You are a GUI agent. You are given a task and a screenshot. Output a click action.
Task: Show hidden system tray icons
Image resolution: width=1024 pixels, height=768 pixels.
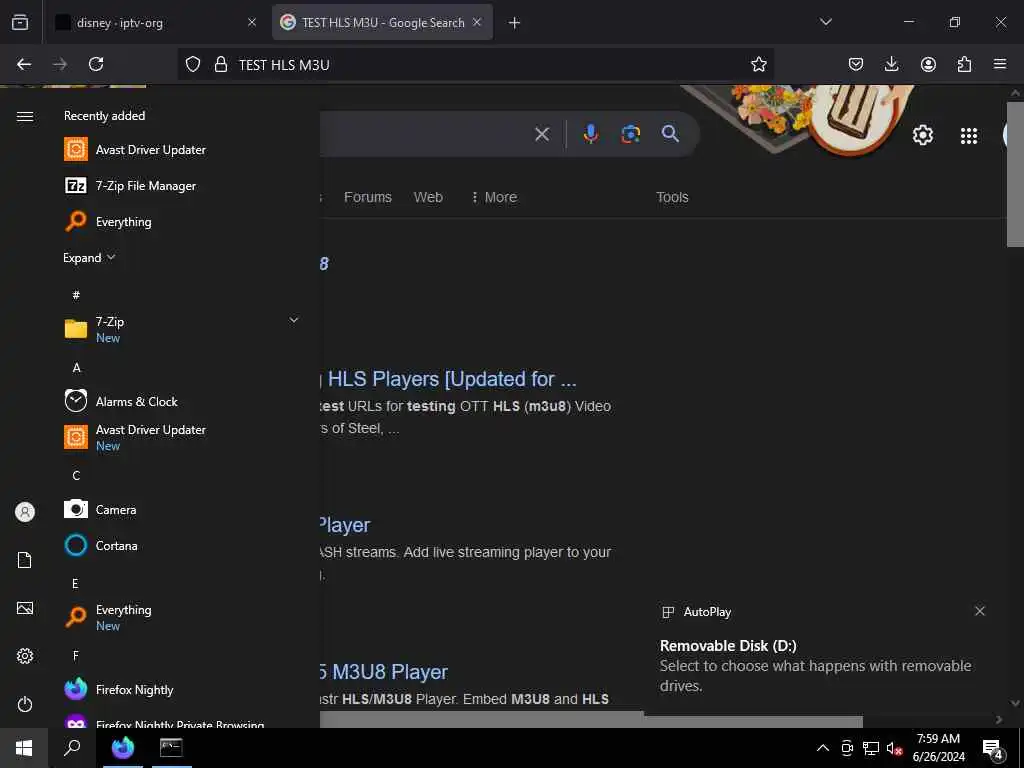click(x=823, y=748)
